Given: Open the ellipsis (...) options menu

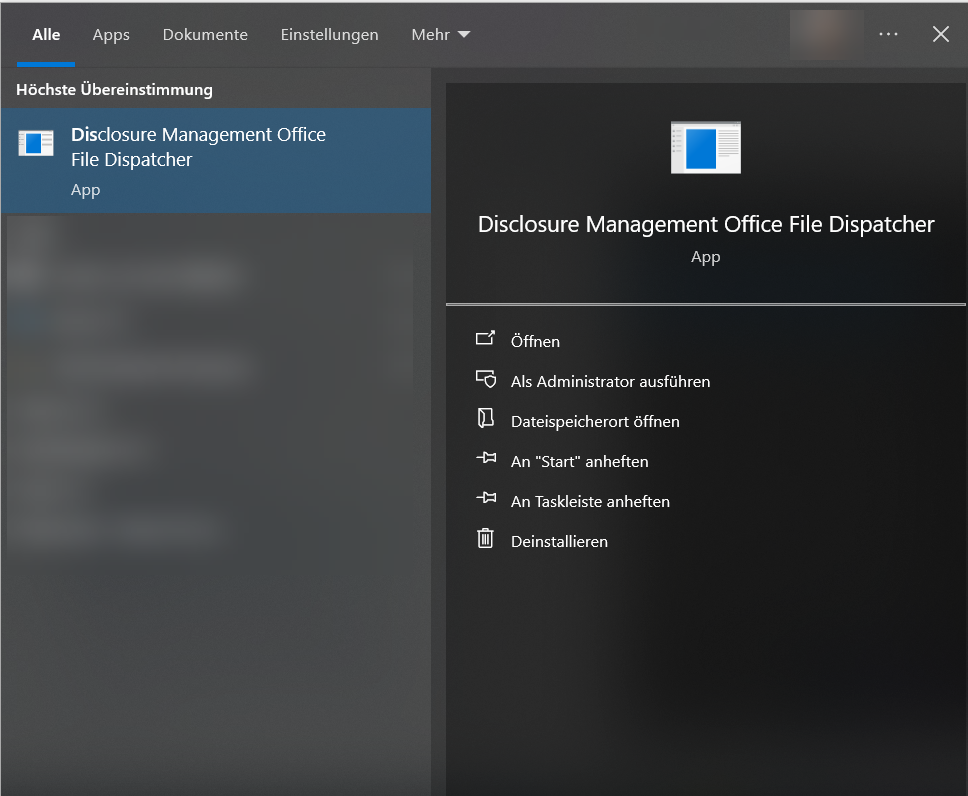Looking at the screenshot, I should click(x=888, y=33).
